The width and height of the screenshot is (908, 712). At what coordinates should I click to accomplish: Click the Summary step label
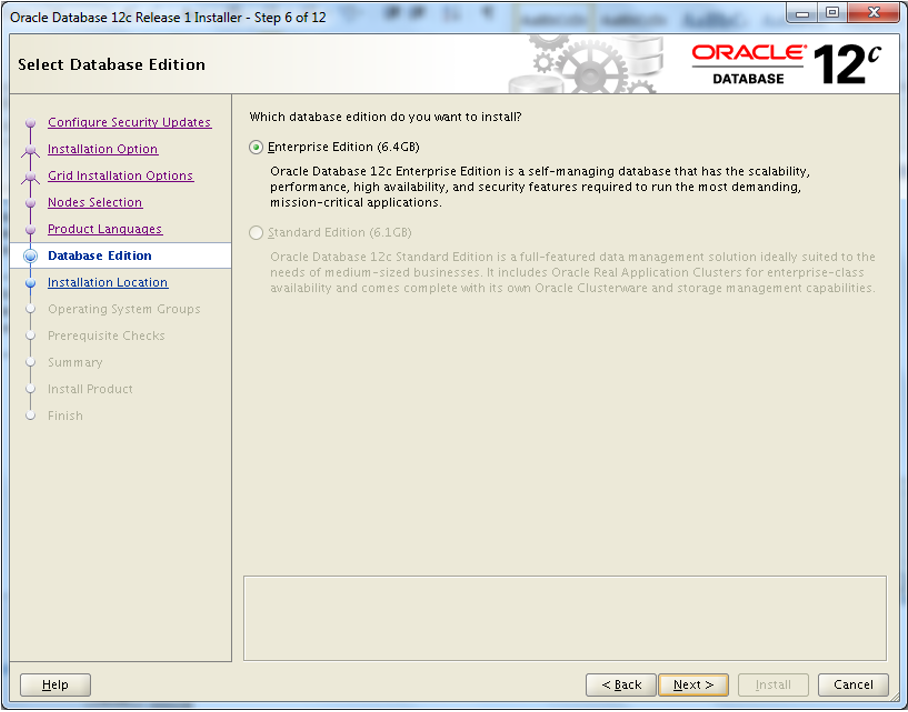75,362
